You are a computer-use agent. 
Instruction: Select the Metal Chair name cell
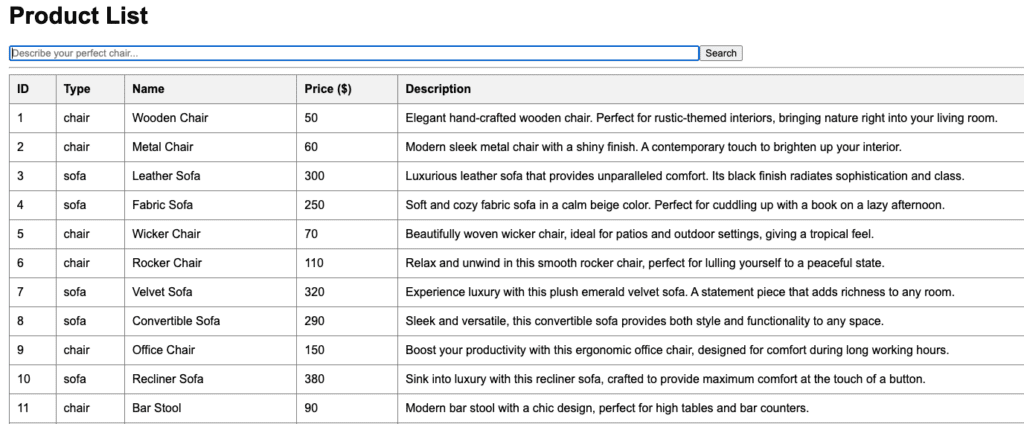[x=163, y=147]
